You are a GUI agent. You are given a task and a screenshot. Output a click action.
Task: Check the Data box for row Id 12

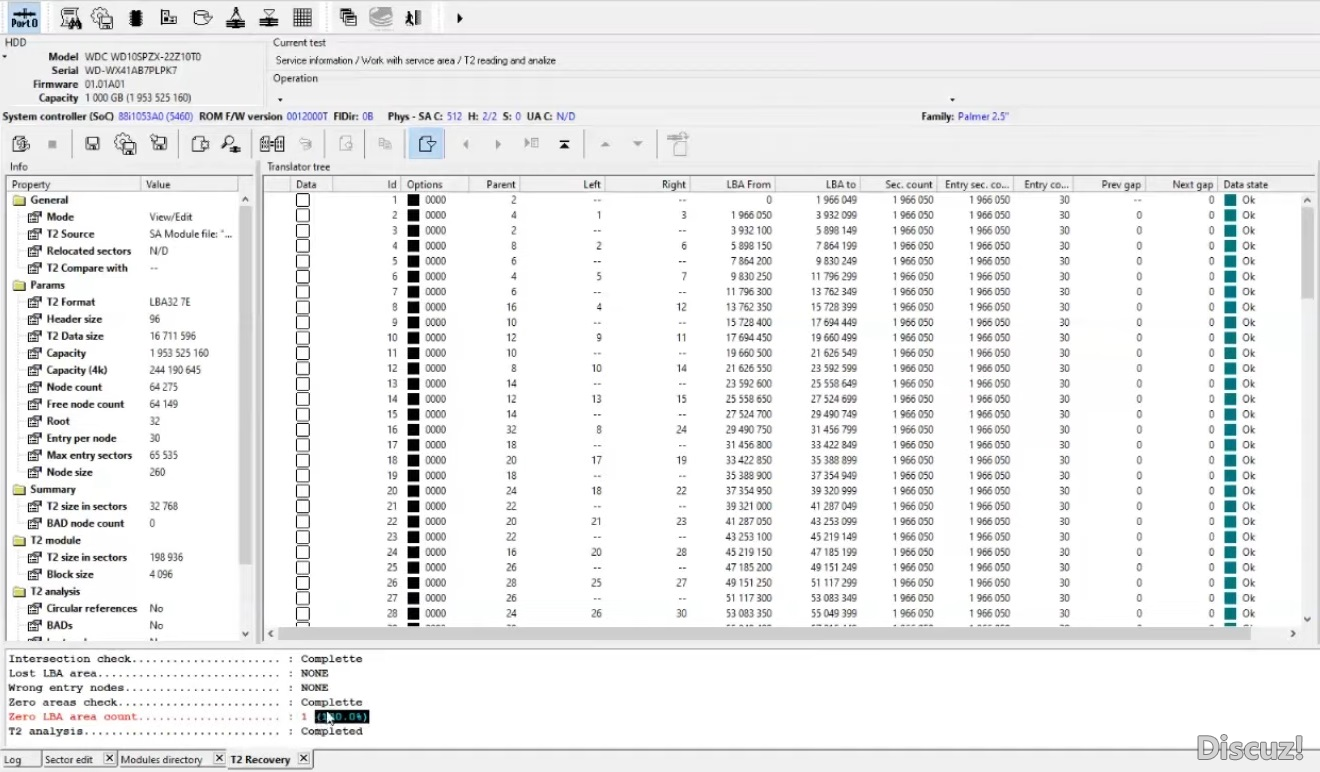point(303,368)
